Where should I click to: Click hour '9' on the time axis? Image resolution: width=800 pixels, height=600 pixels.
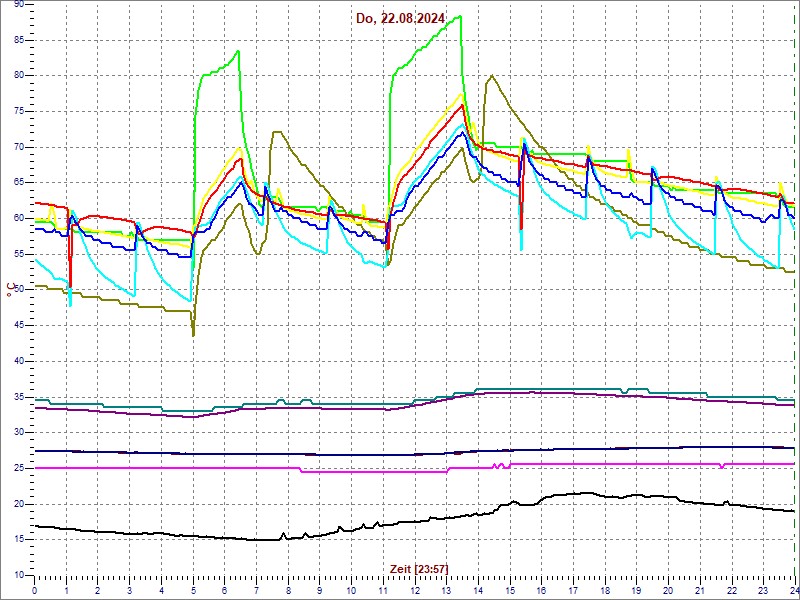click(319, 590)
